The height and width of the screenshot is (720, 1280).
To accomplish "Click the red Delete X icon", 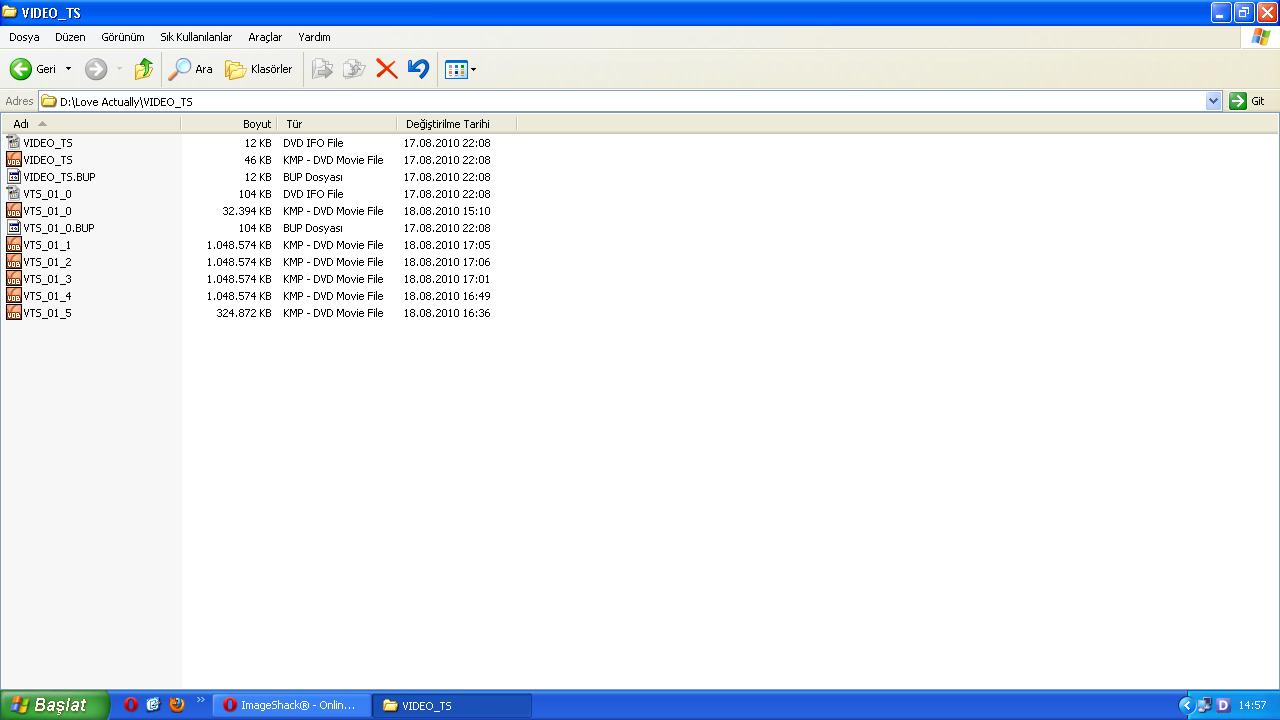I will [x=386, y=69].
